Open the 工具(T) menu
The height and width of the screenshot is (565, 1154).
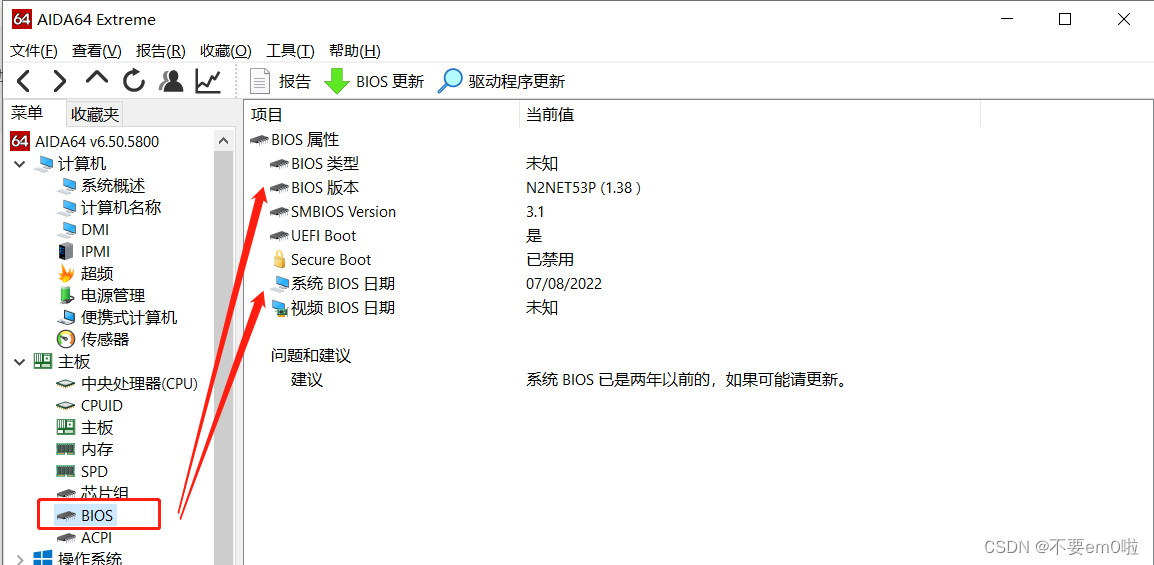click(290, 51)
